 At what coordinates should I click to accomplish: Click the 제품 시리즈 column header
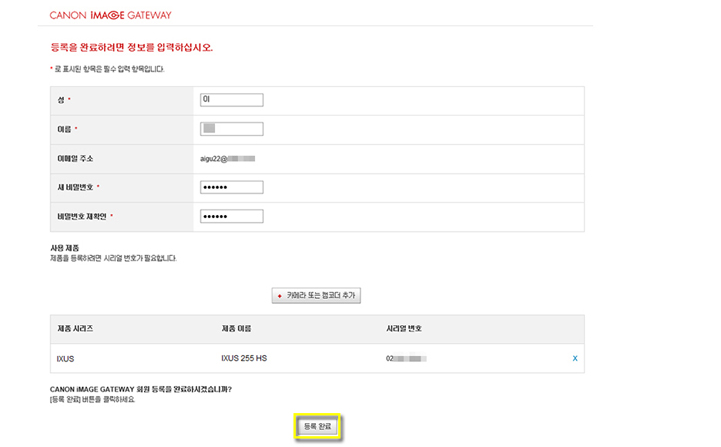coord(75,328)
